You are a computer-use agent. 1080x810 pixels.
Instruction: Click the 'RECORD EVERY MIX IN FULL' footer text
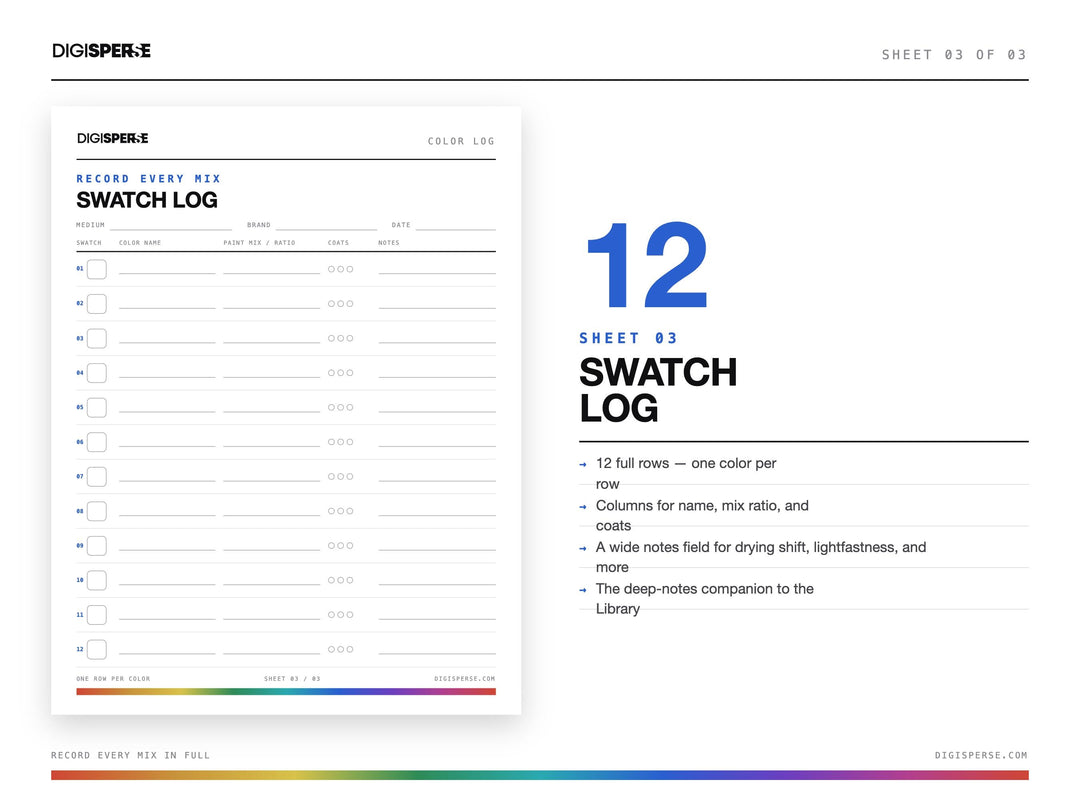[x=130, y=756]
